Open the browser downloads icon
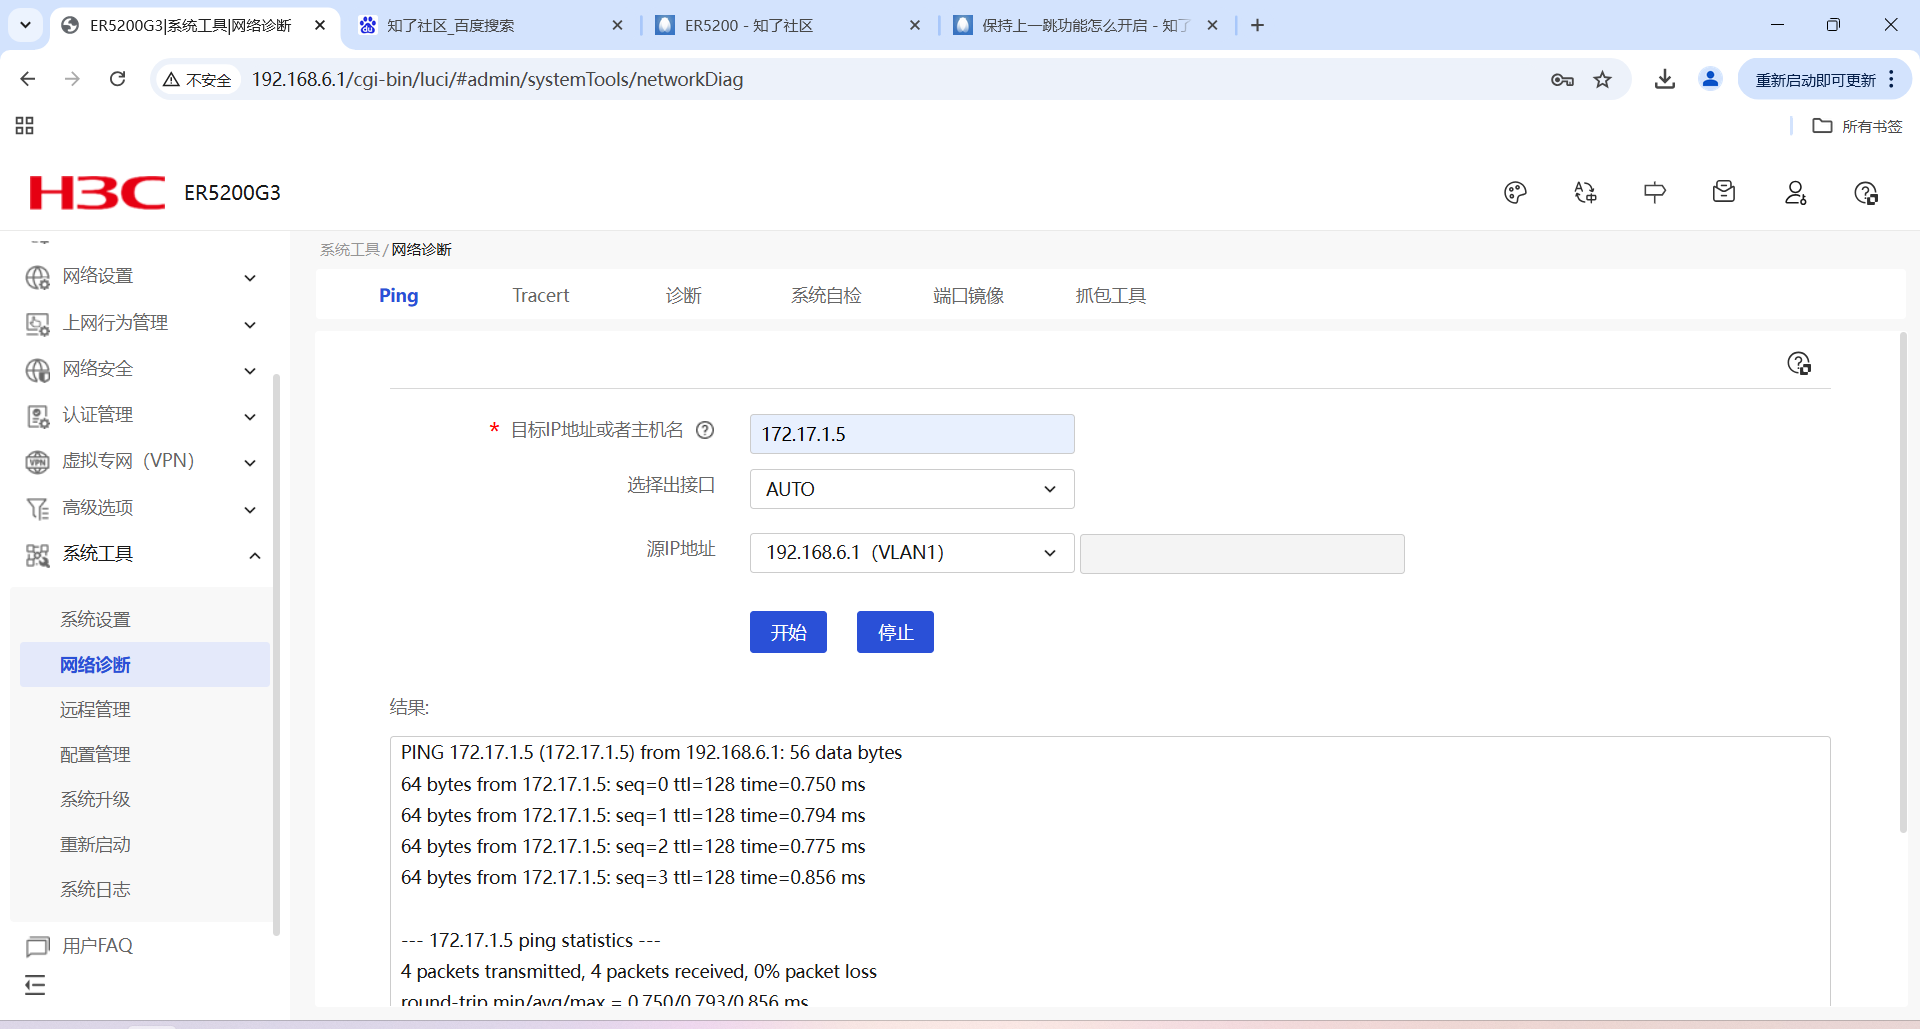 [1665, 79]
